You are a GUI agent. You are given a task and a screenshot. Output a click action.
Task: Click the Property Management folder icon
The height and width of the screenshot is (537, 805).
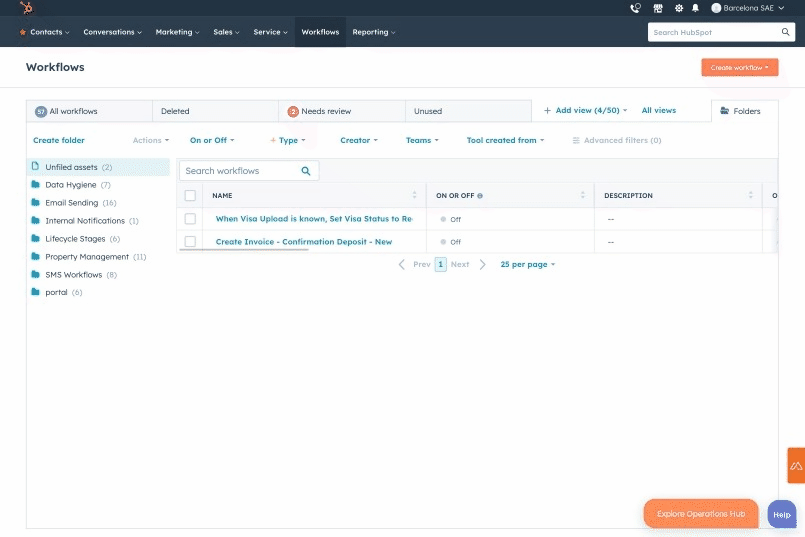[x=35, y=256]
